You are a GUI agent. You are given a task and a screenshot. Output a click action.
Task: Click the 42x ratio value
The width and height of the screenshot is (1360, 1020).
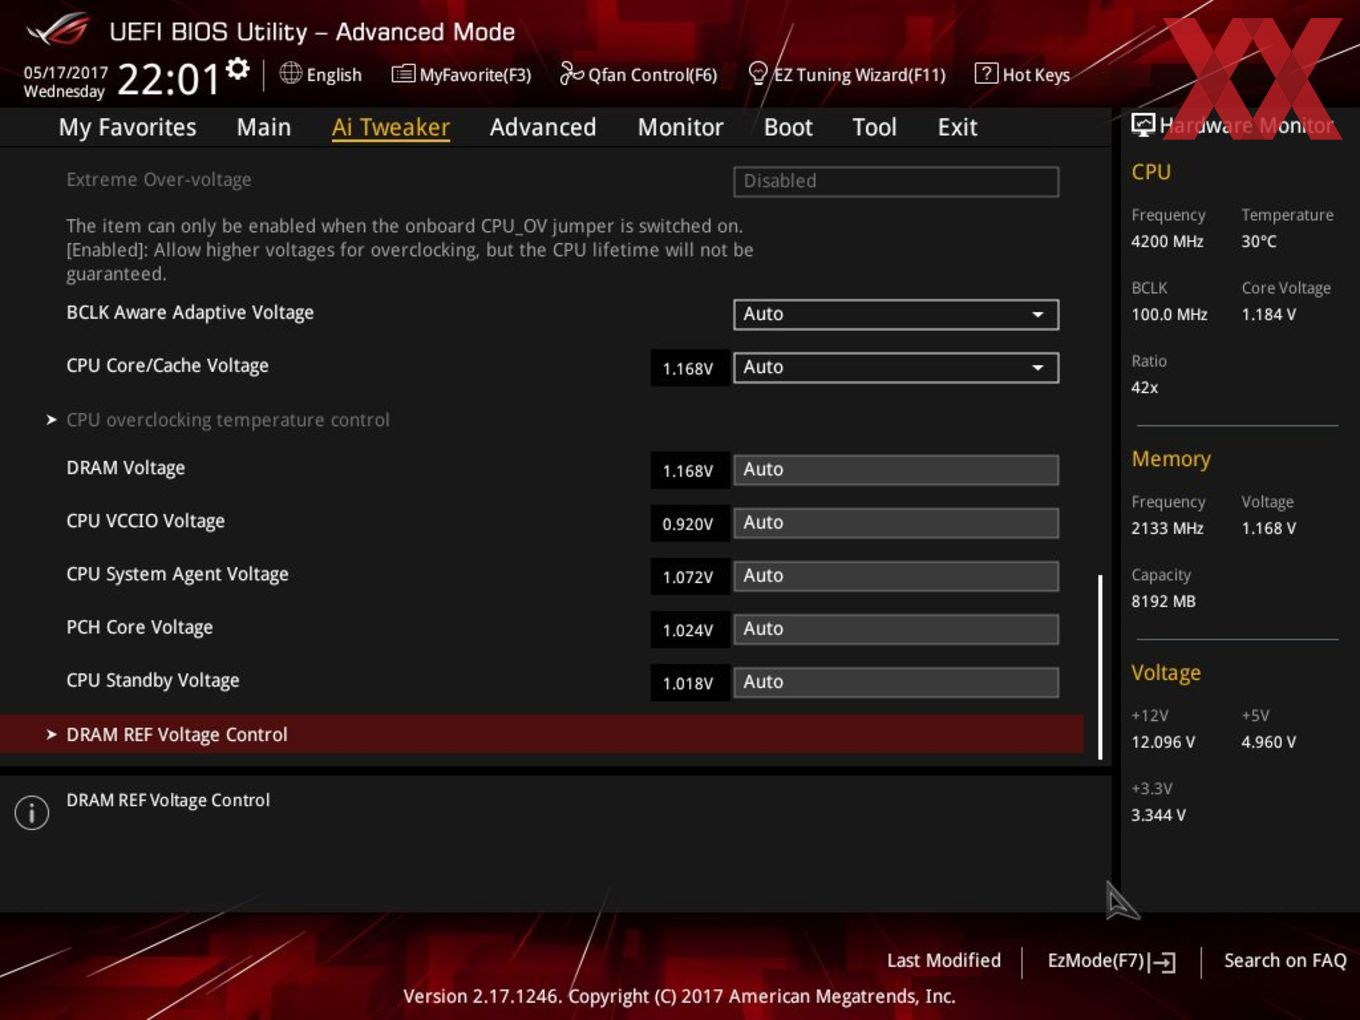[x=1145, y=387]
